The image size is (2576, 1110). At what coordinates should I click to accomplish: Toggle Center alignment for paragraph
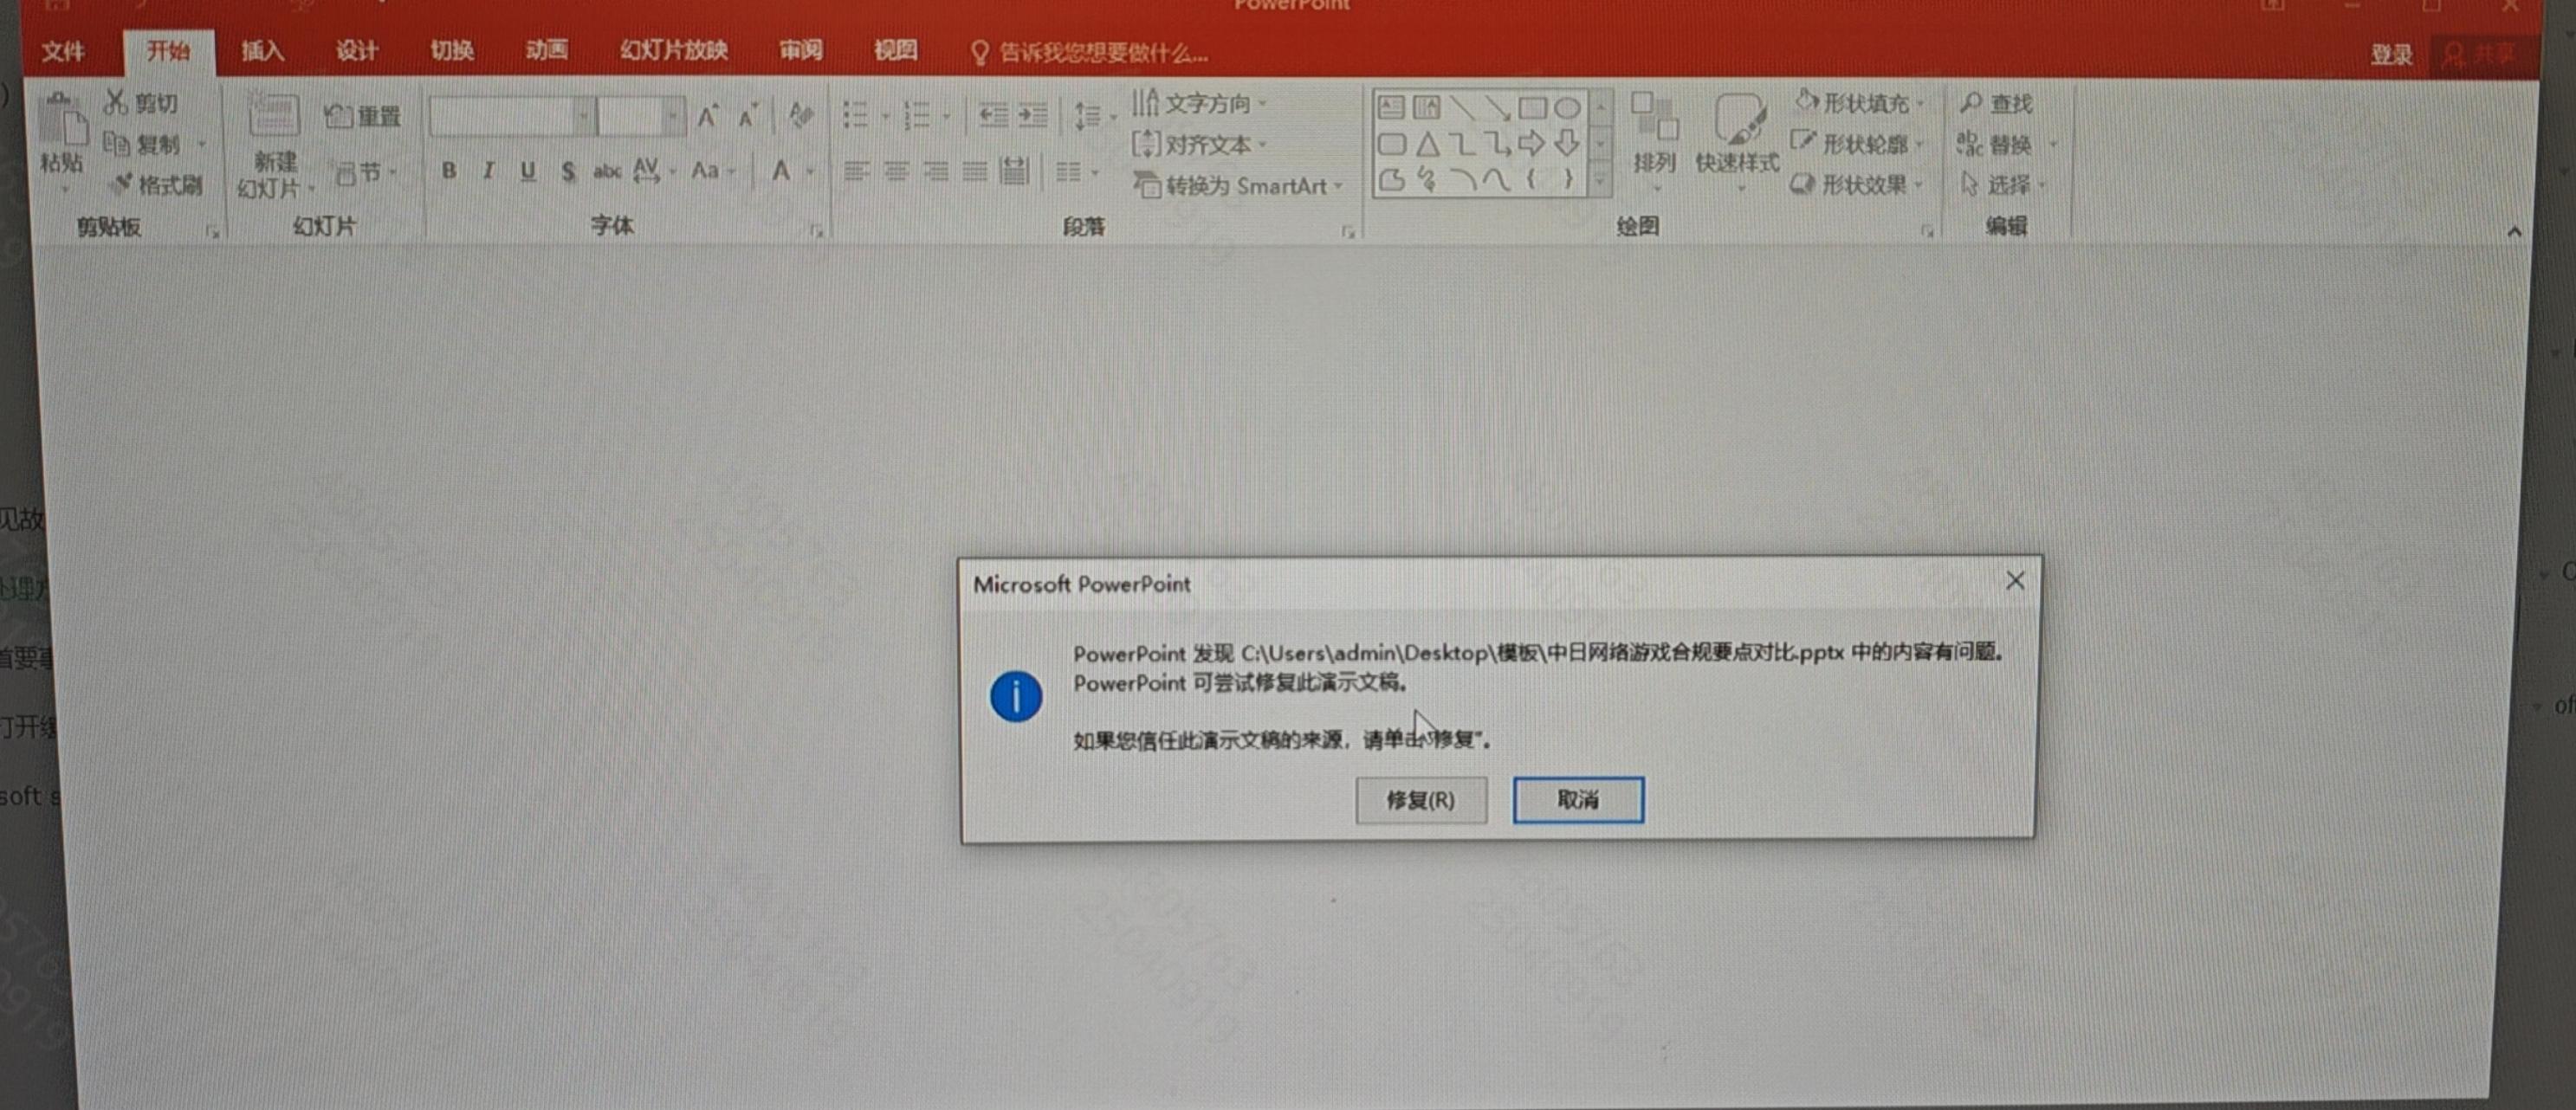tap(896, 172)
